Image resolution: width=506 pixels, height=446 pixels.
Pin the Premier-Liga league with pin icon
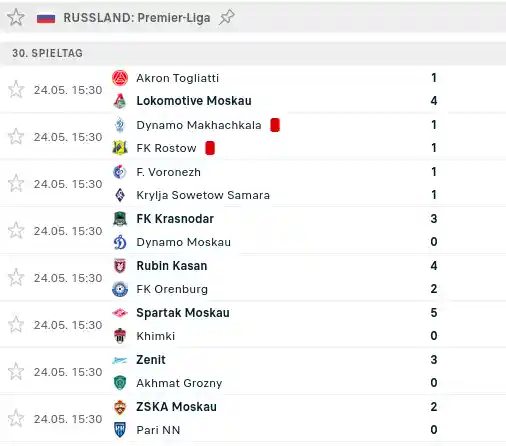[x=227, y=17]
